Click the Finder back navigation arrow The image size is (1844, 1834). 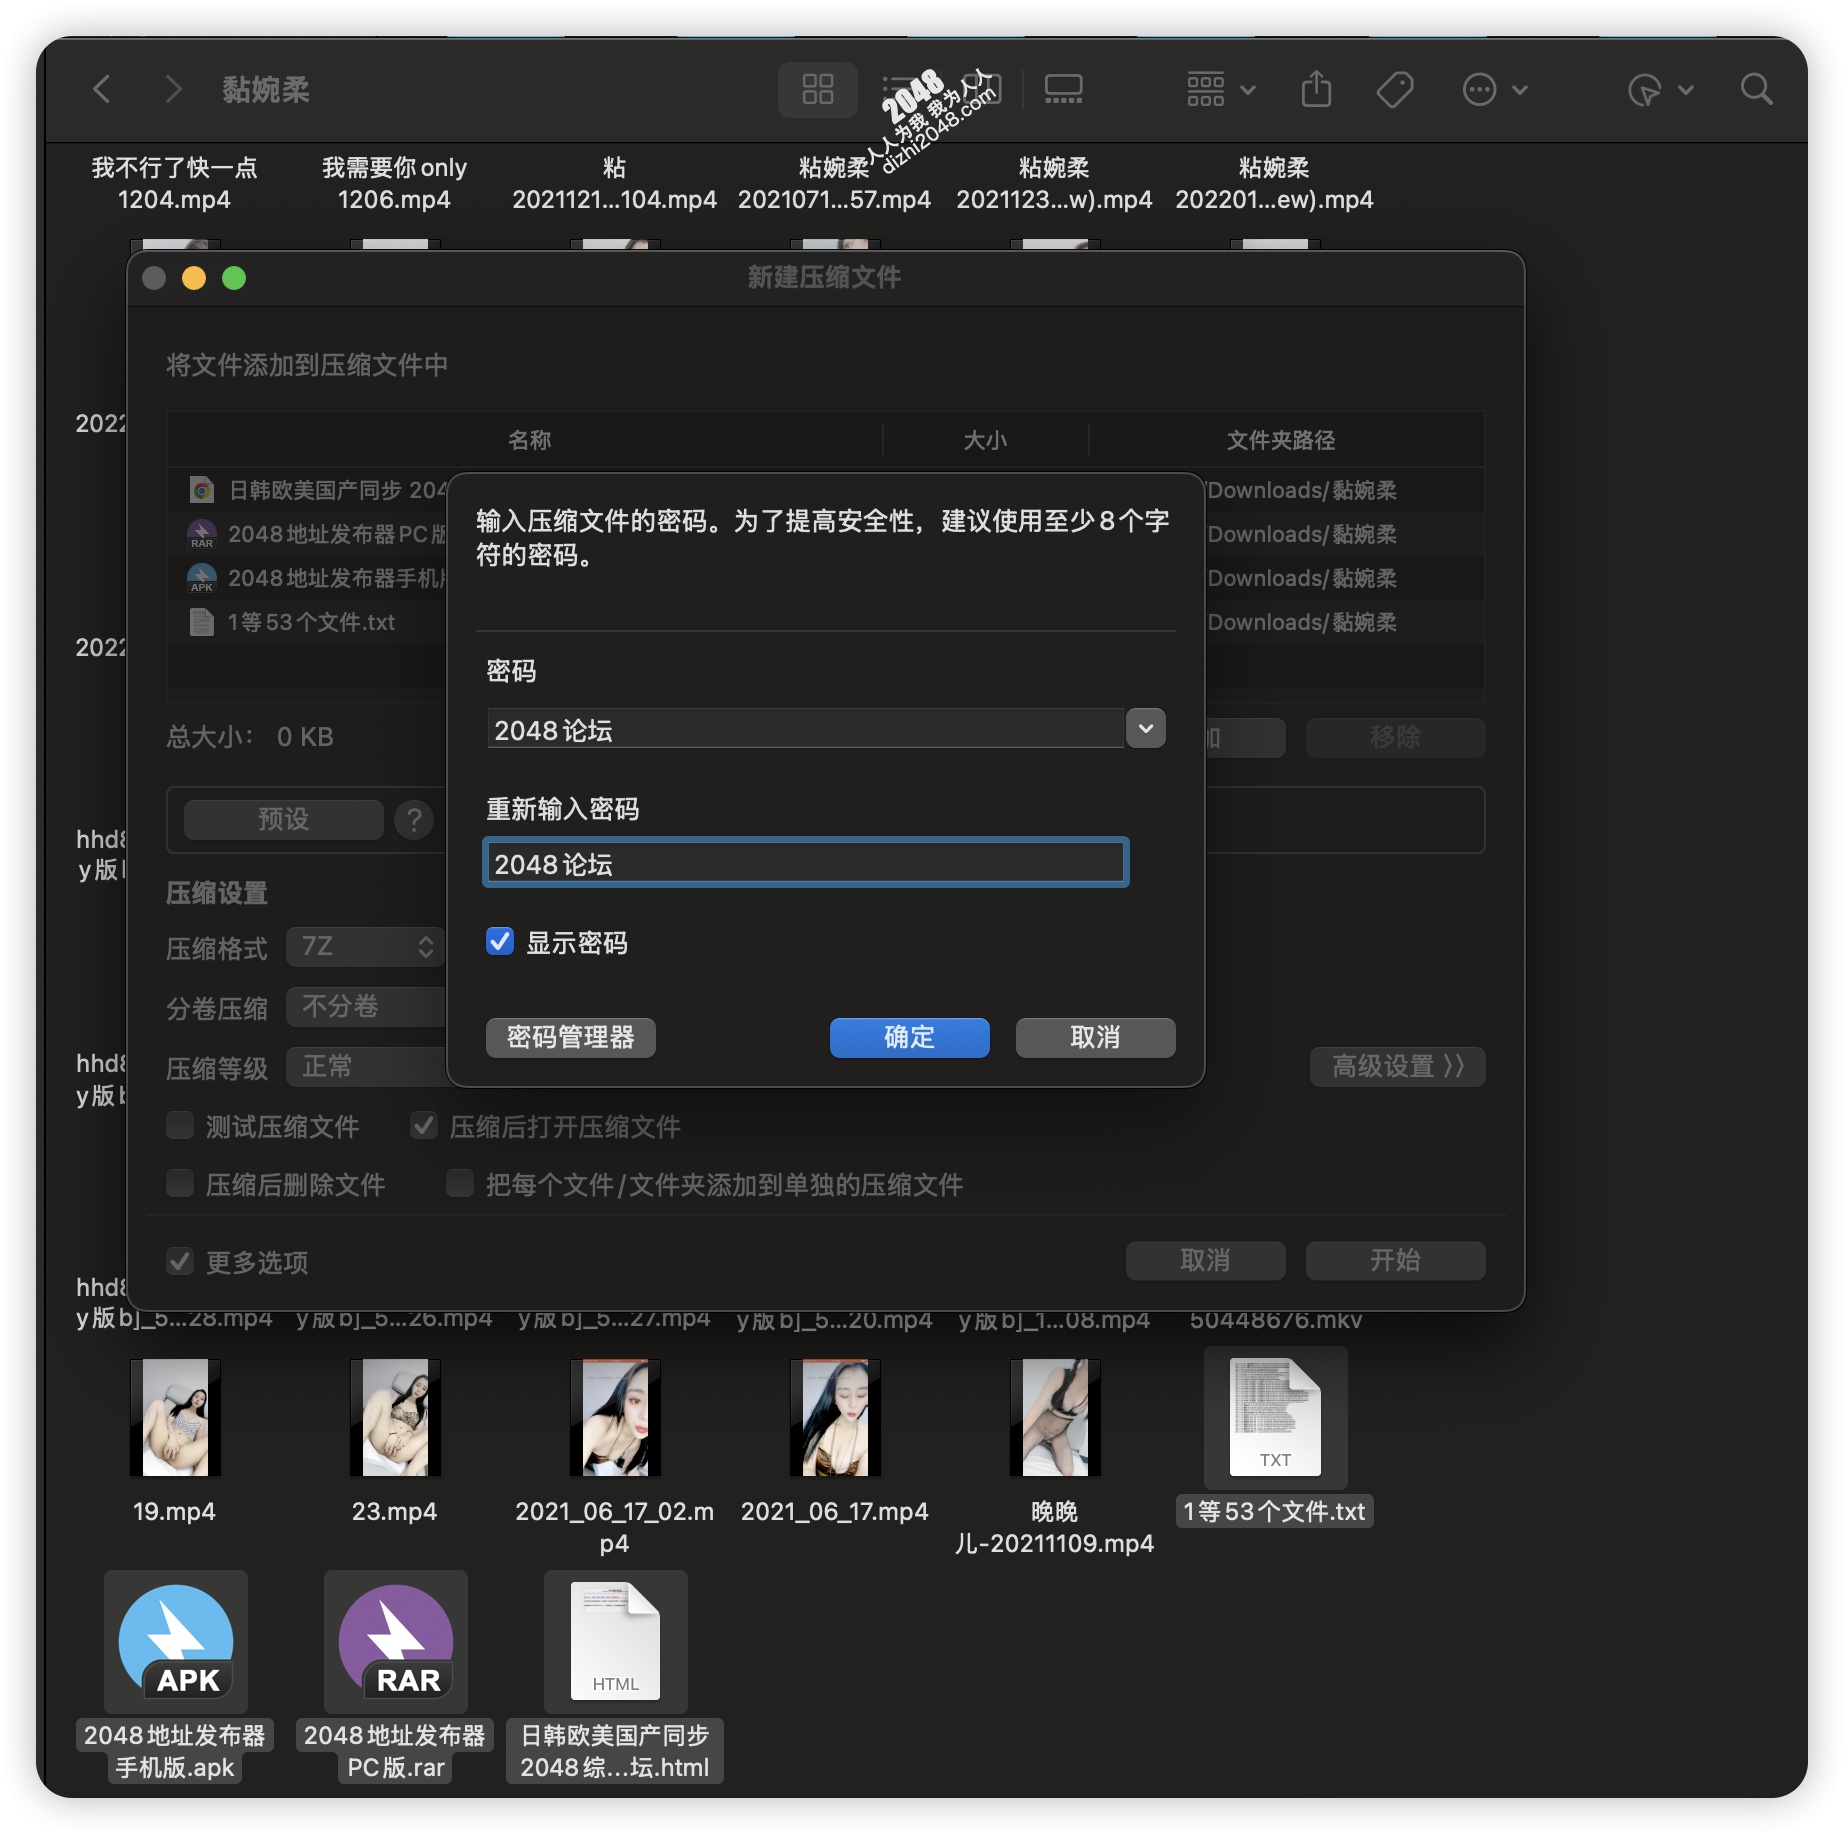tap(102, 90)
